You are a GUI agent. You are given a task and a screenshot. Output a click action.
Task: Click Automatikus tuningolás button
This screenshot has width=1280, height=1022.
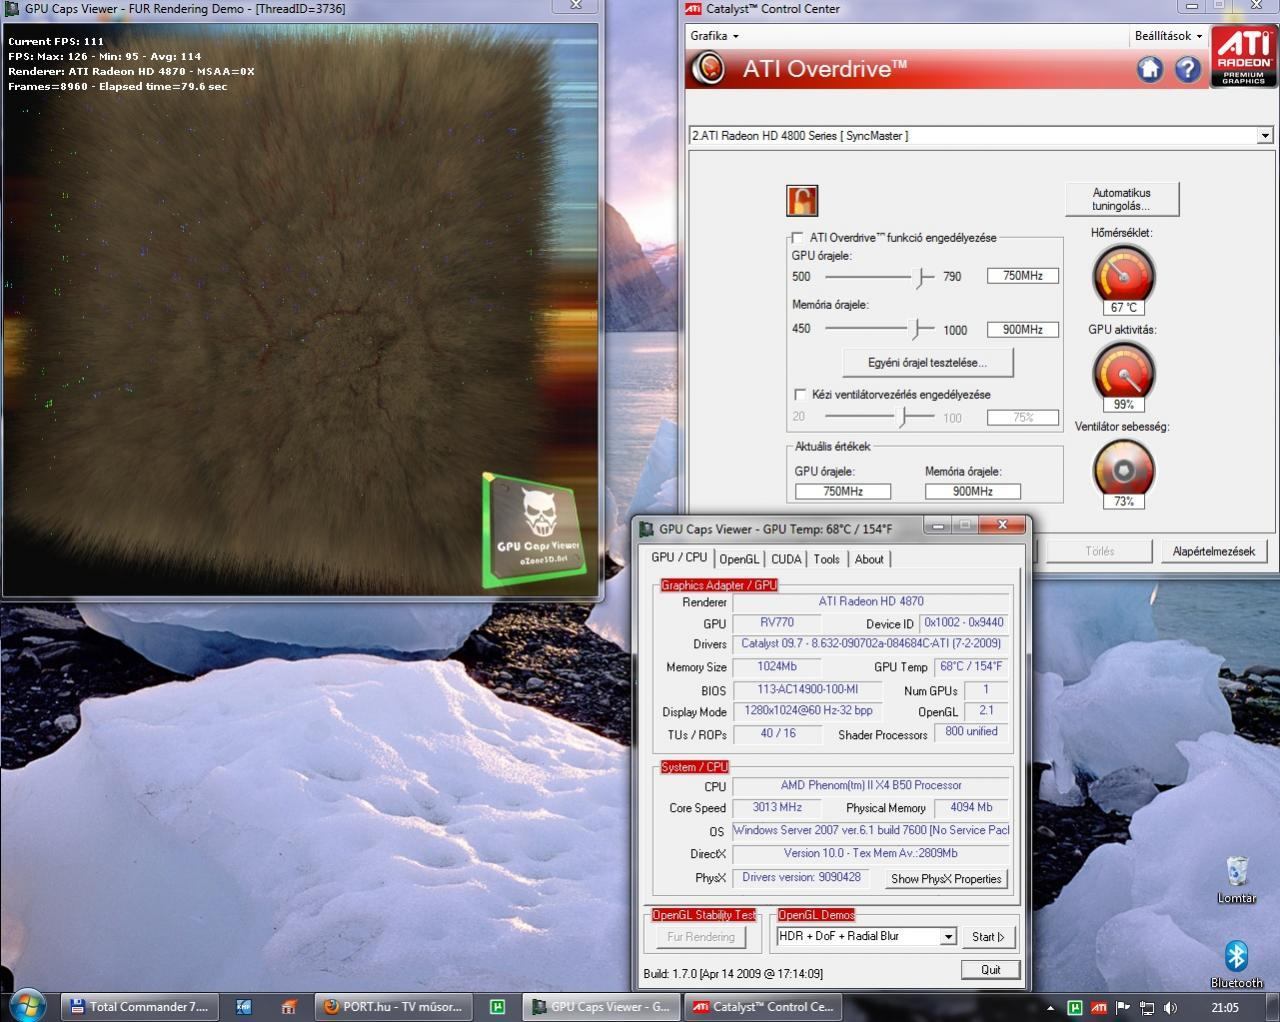[x=1122, y=199]
